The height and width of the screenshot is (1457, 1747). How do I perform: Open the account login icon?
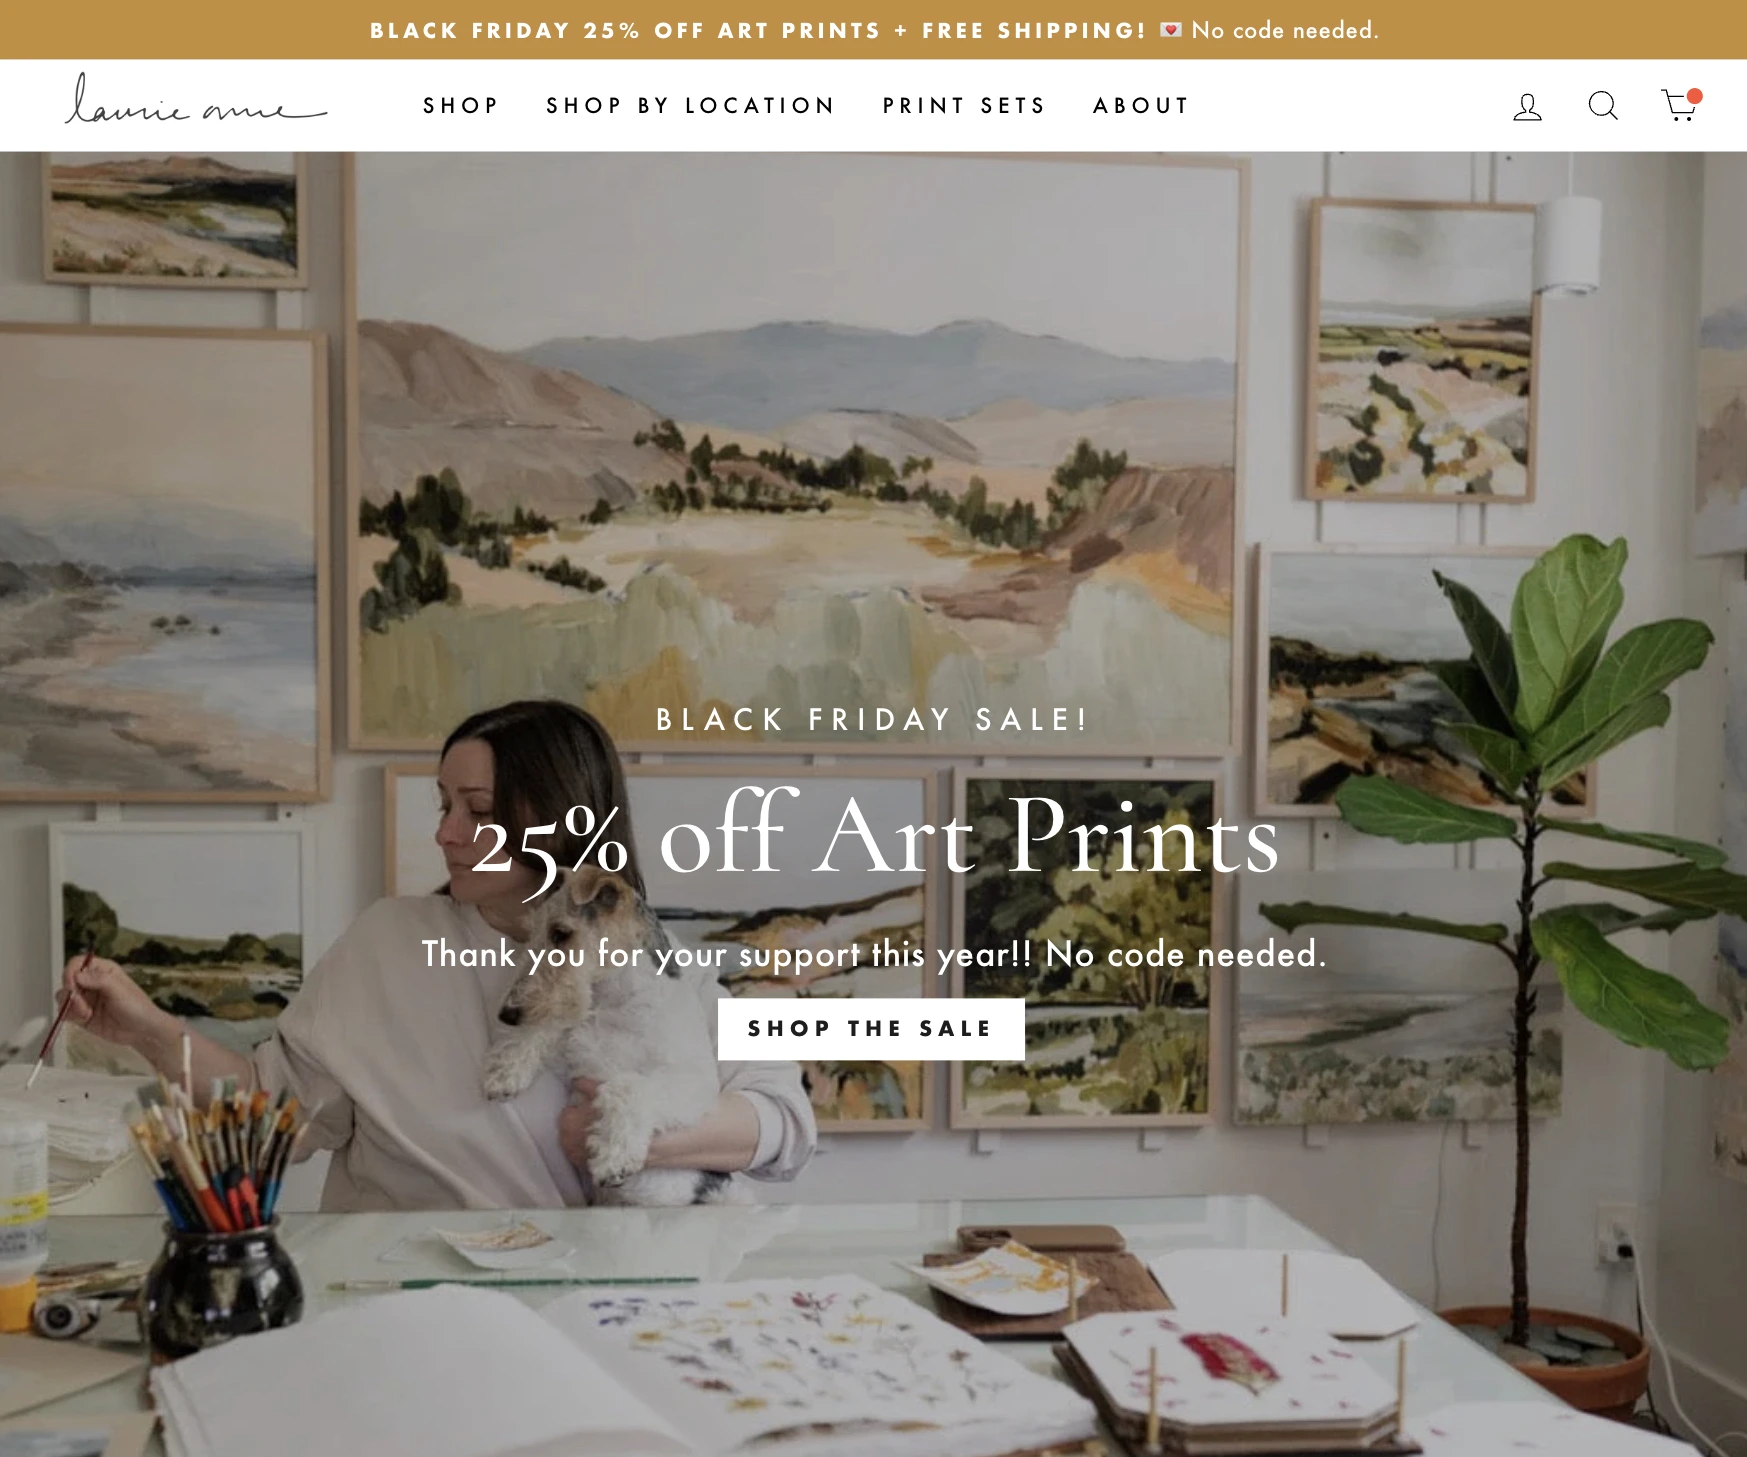click(x=1527, y=106)
